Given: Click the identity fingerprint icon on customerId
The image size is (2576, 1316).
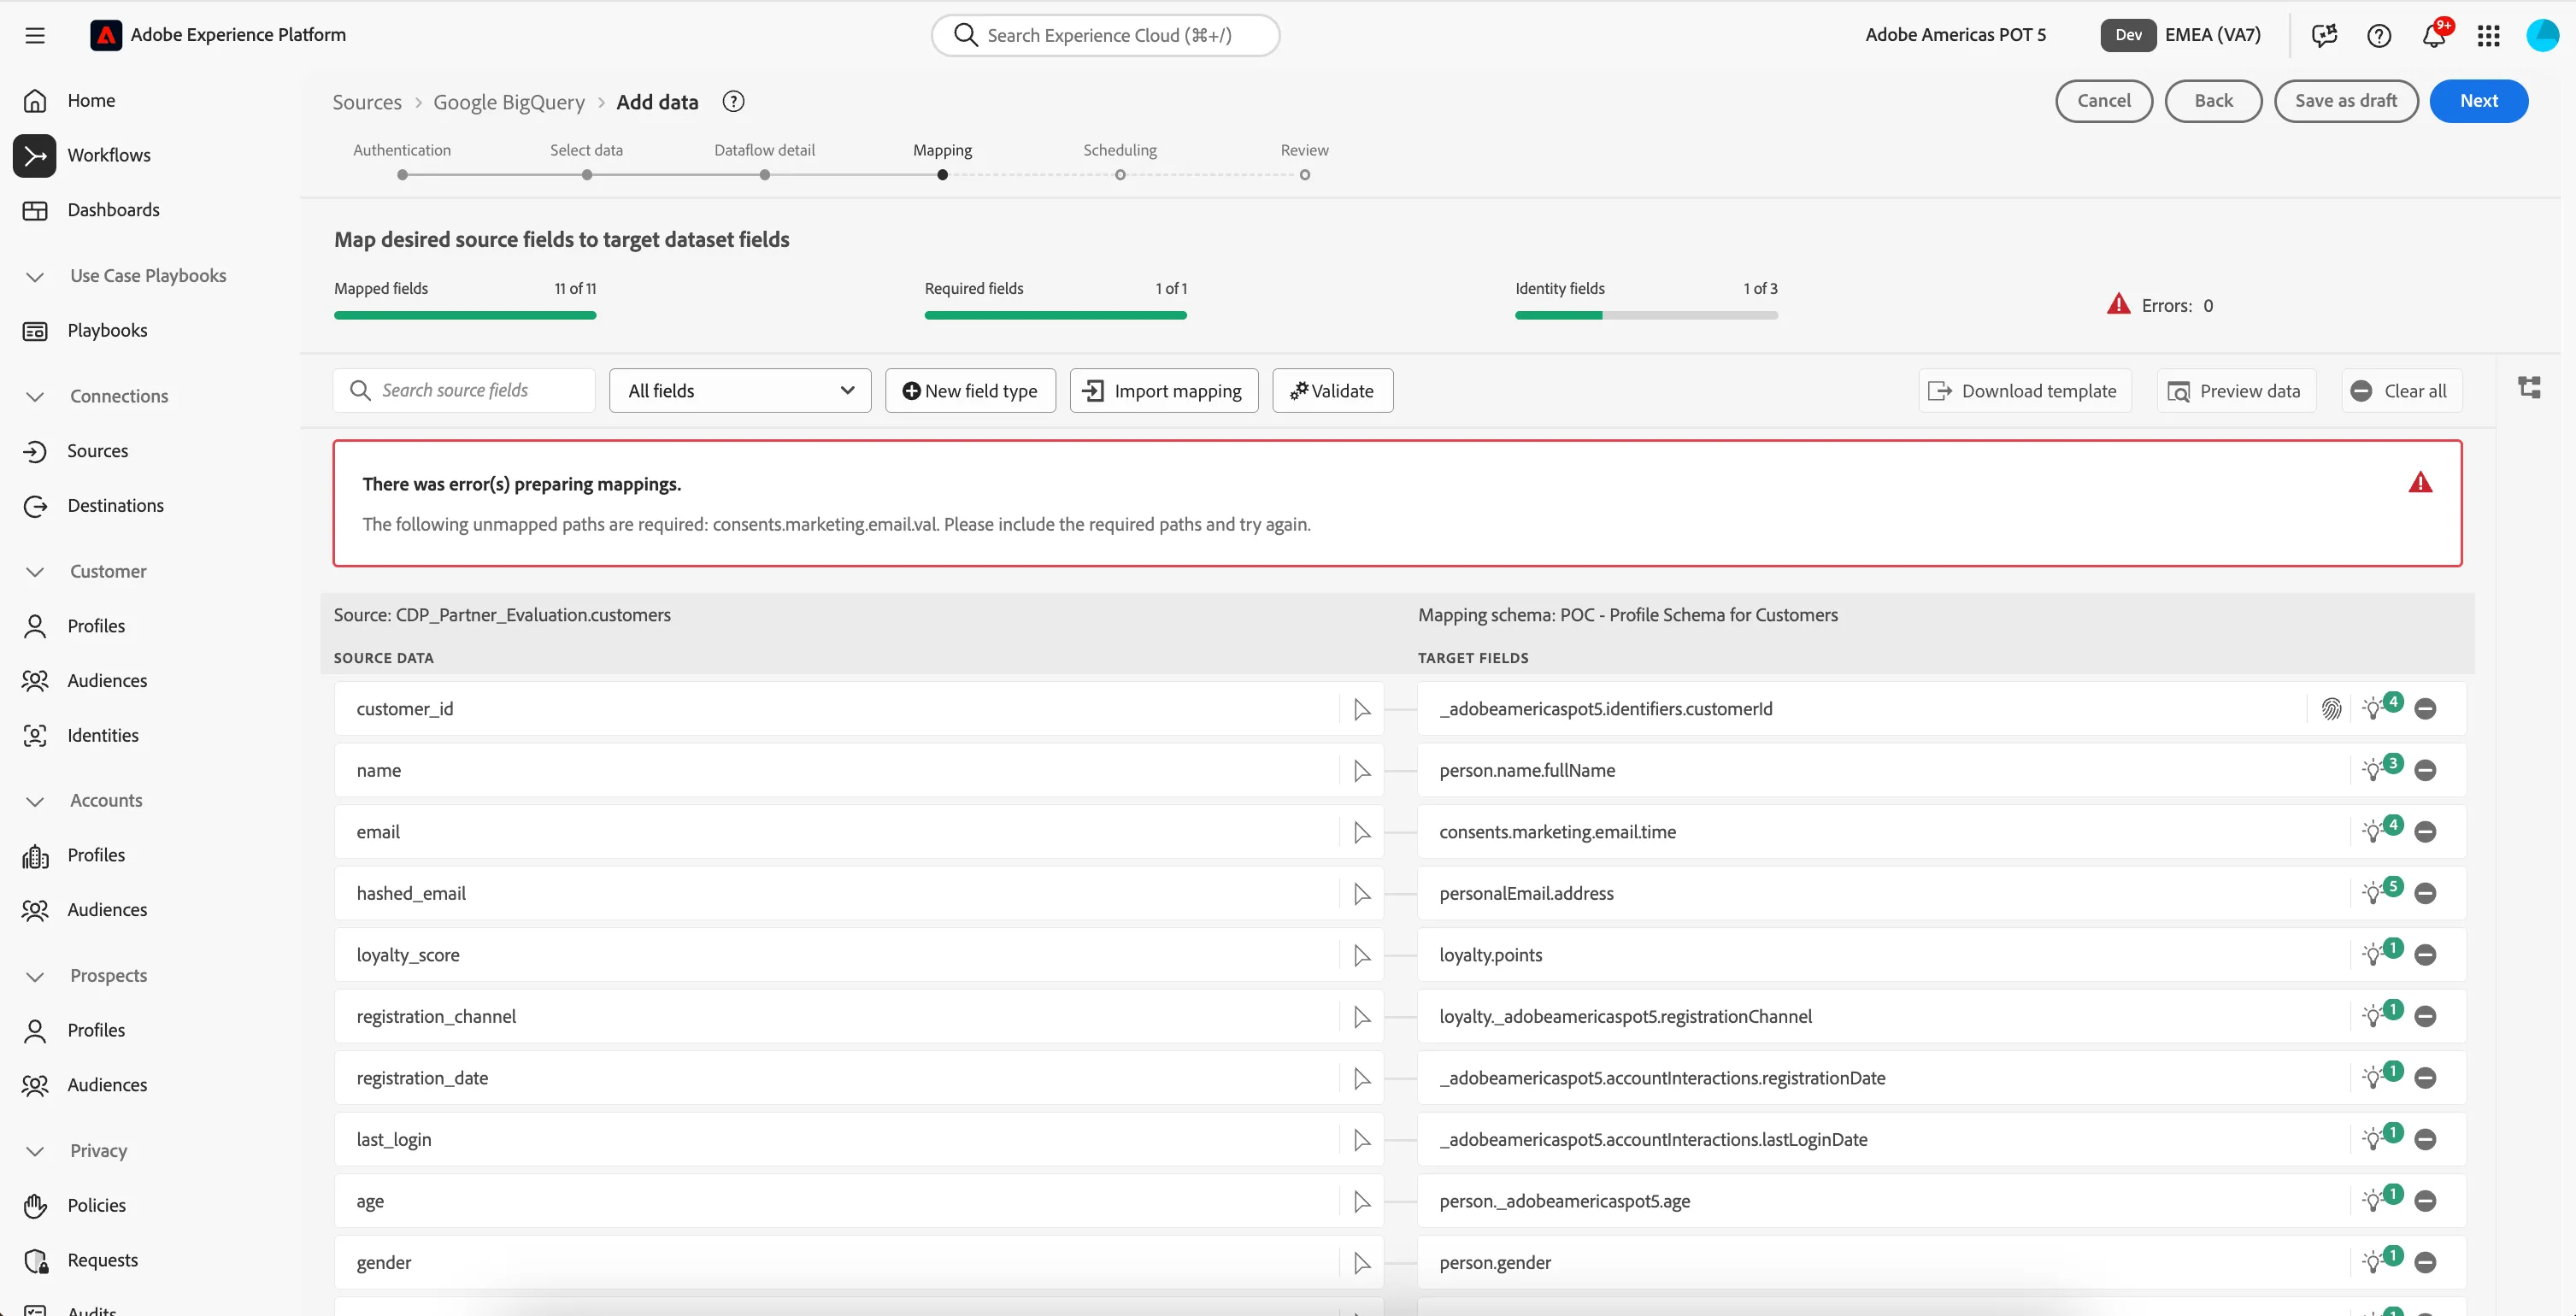Looking at the screenshot, I should click(x=2331, y=709).
